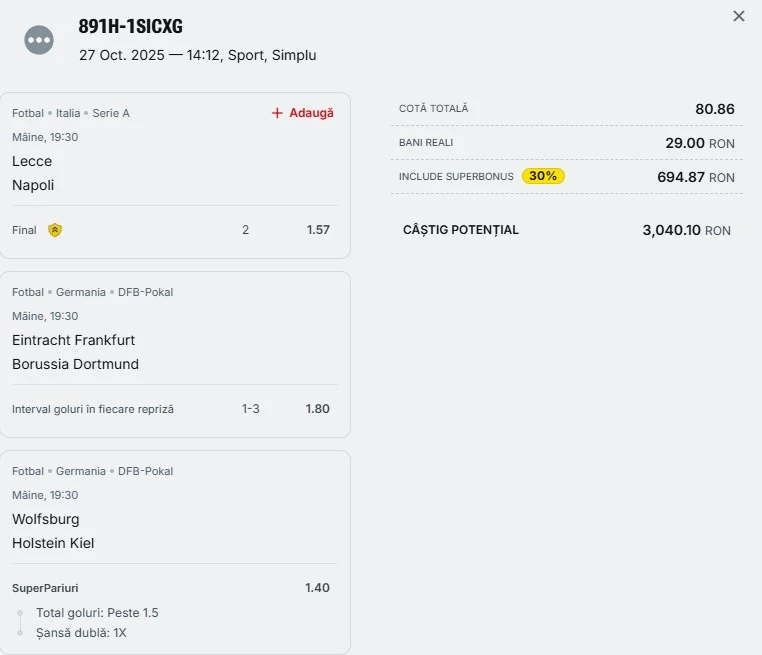Screen dimensions: 762x655
Task: Click the Borussia Dortmund team name
Action: click(x=75, y=364)
